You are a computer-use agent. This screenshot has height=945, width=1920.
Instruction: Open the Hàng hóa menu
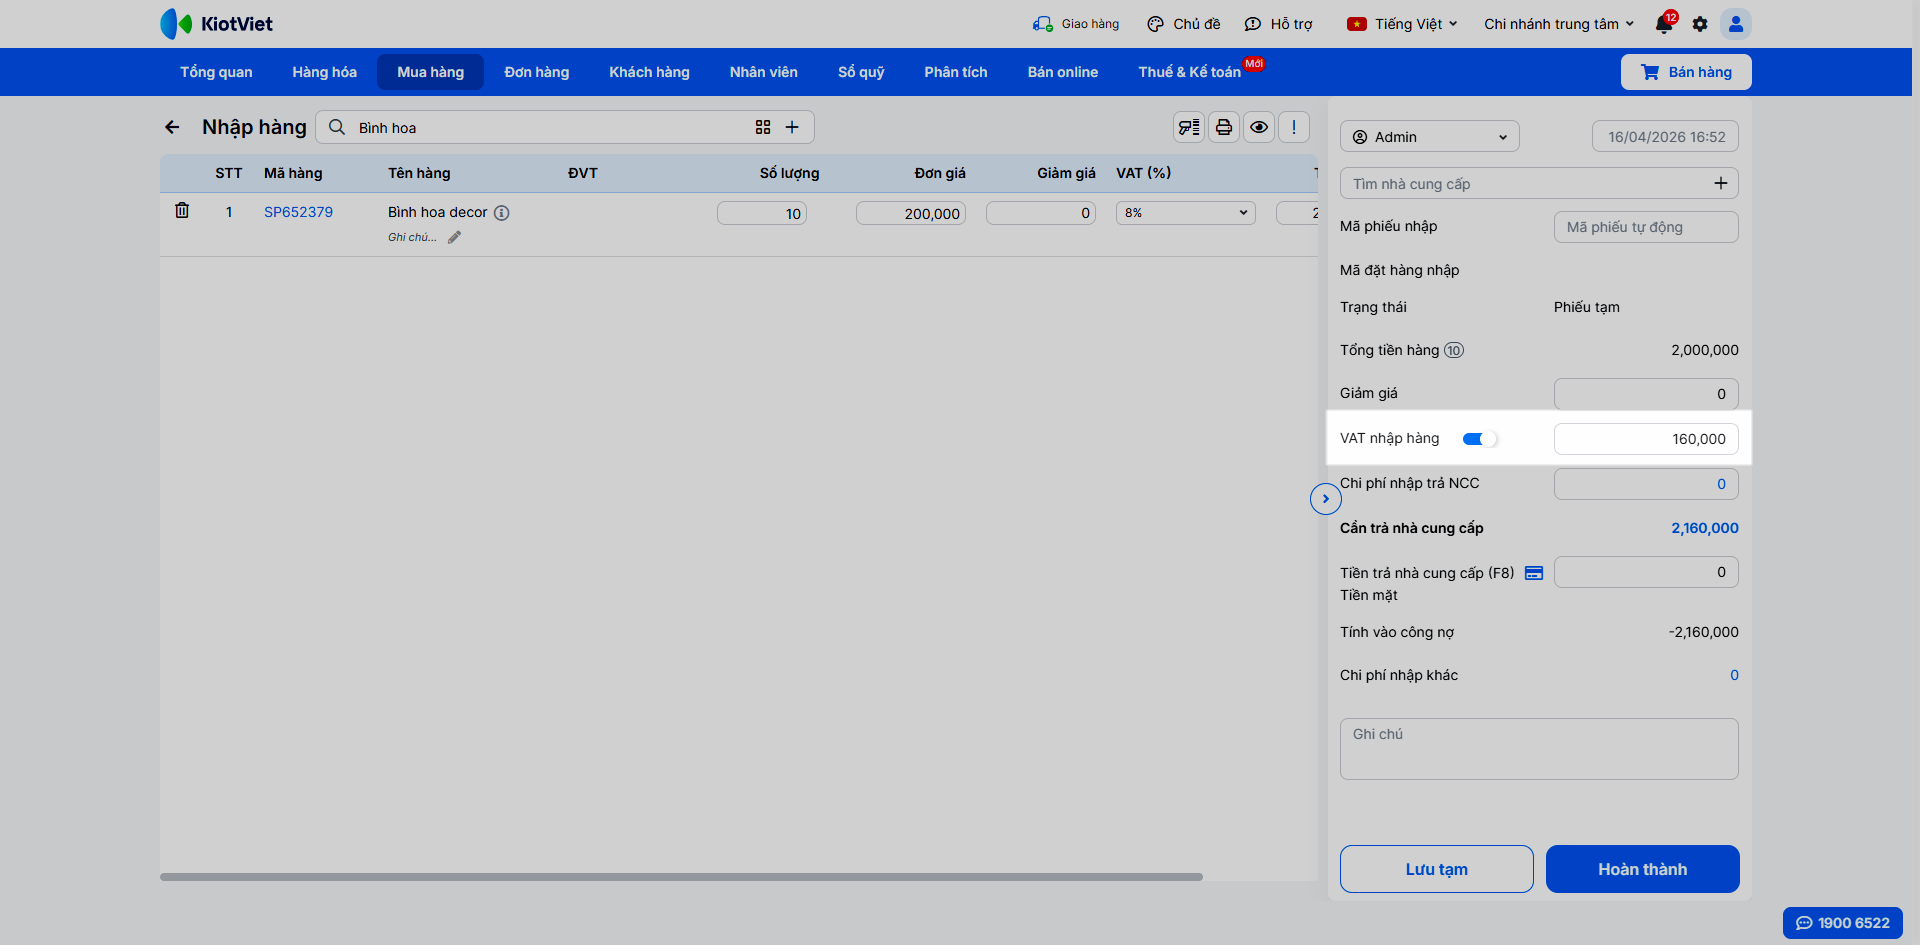pos(325,72)
